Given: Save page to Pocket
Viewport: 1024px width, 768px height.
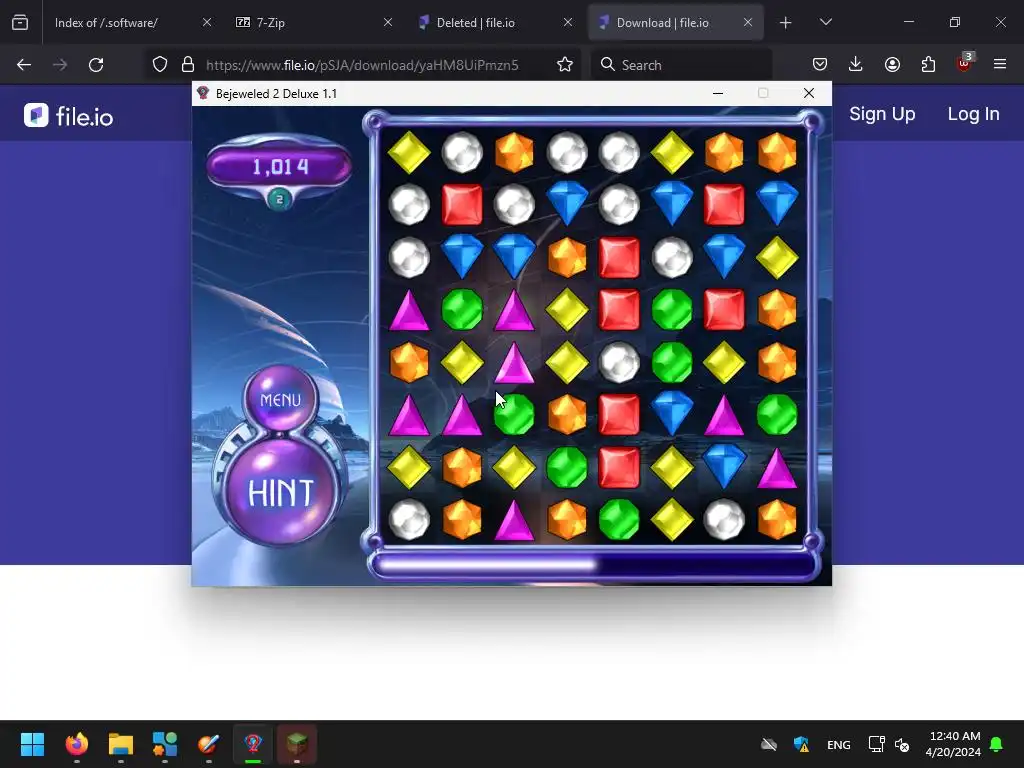Looking at the screenshot, I should (x=820, y=65).
